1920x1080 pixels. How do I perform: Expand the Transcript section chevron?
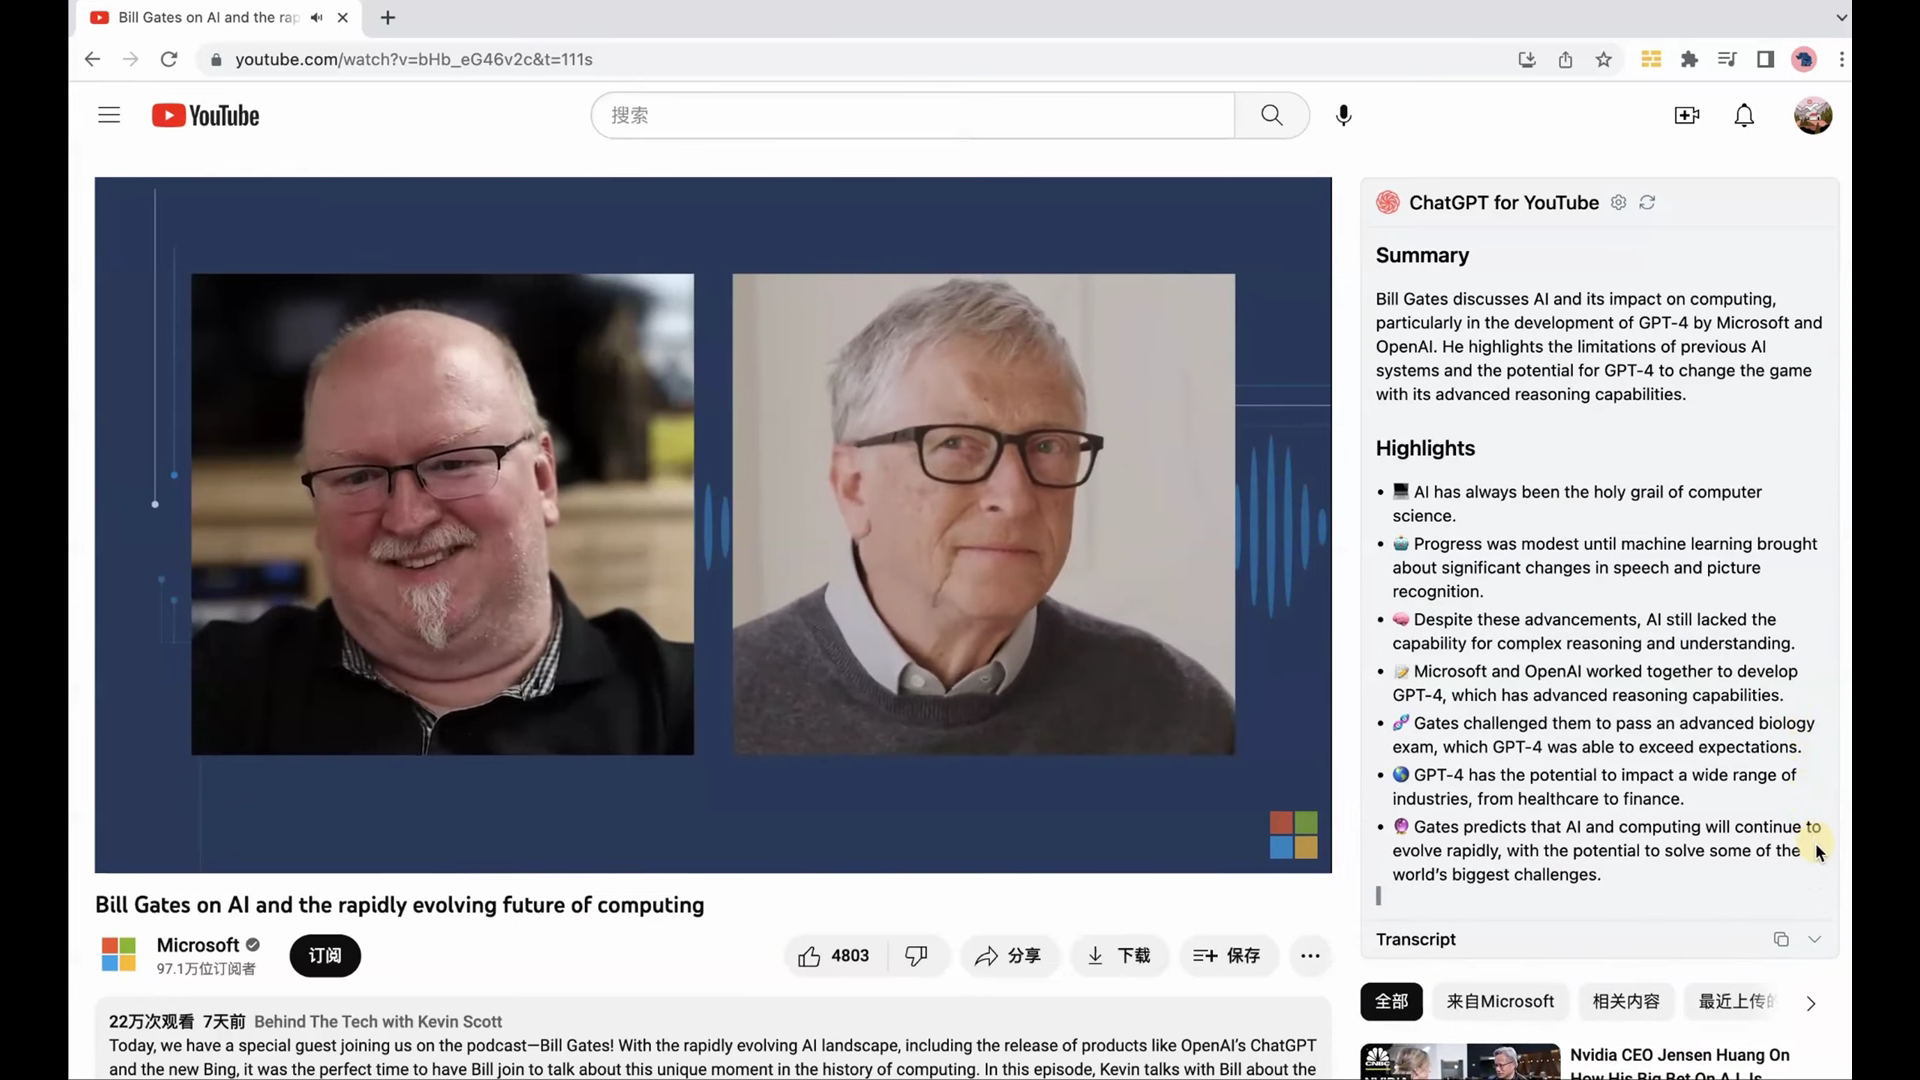coord(1815,939)
